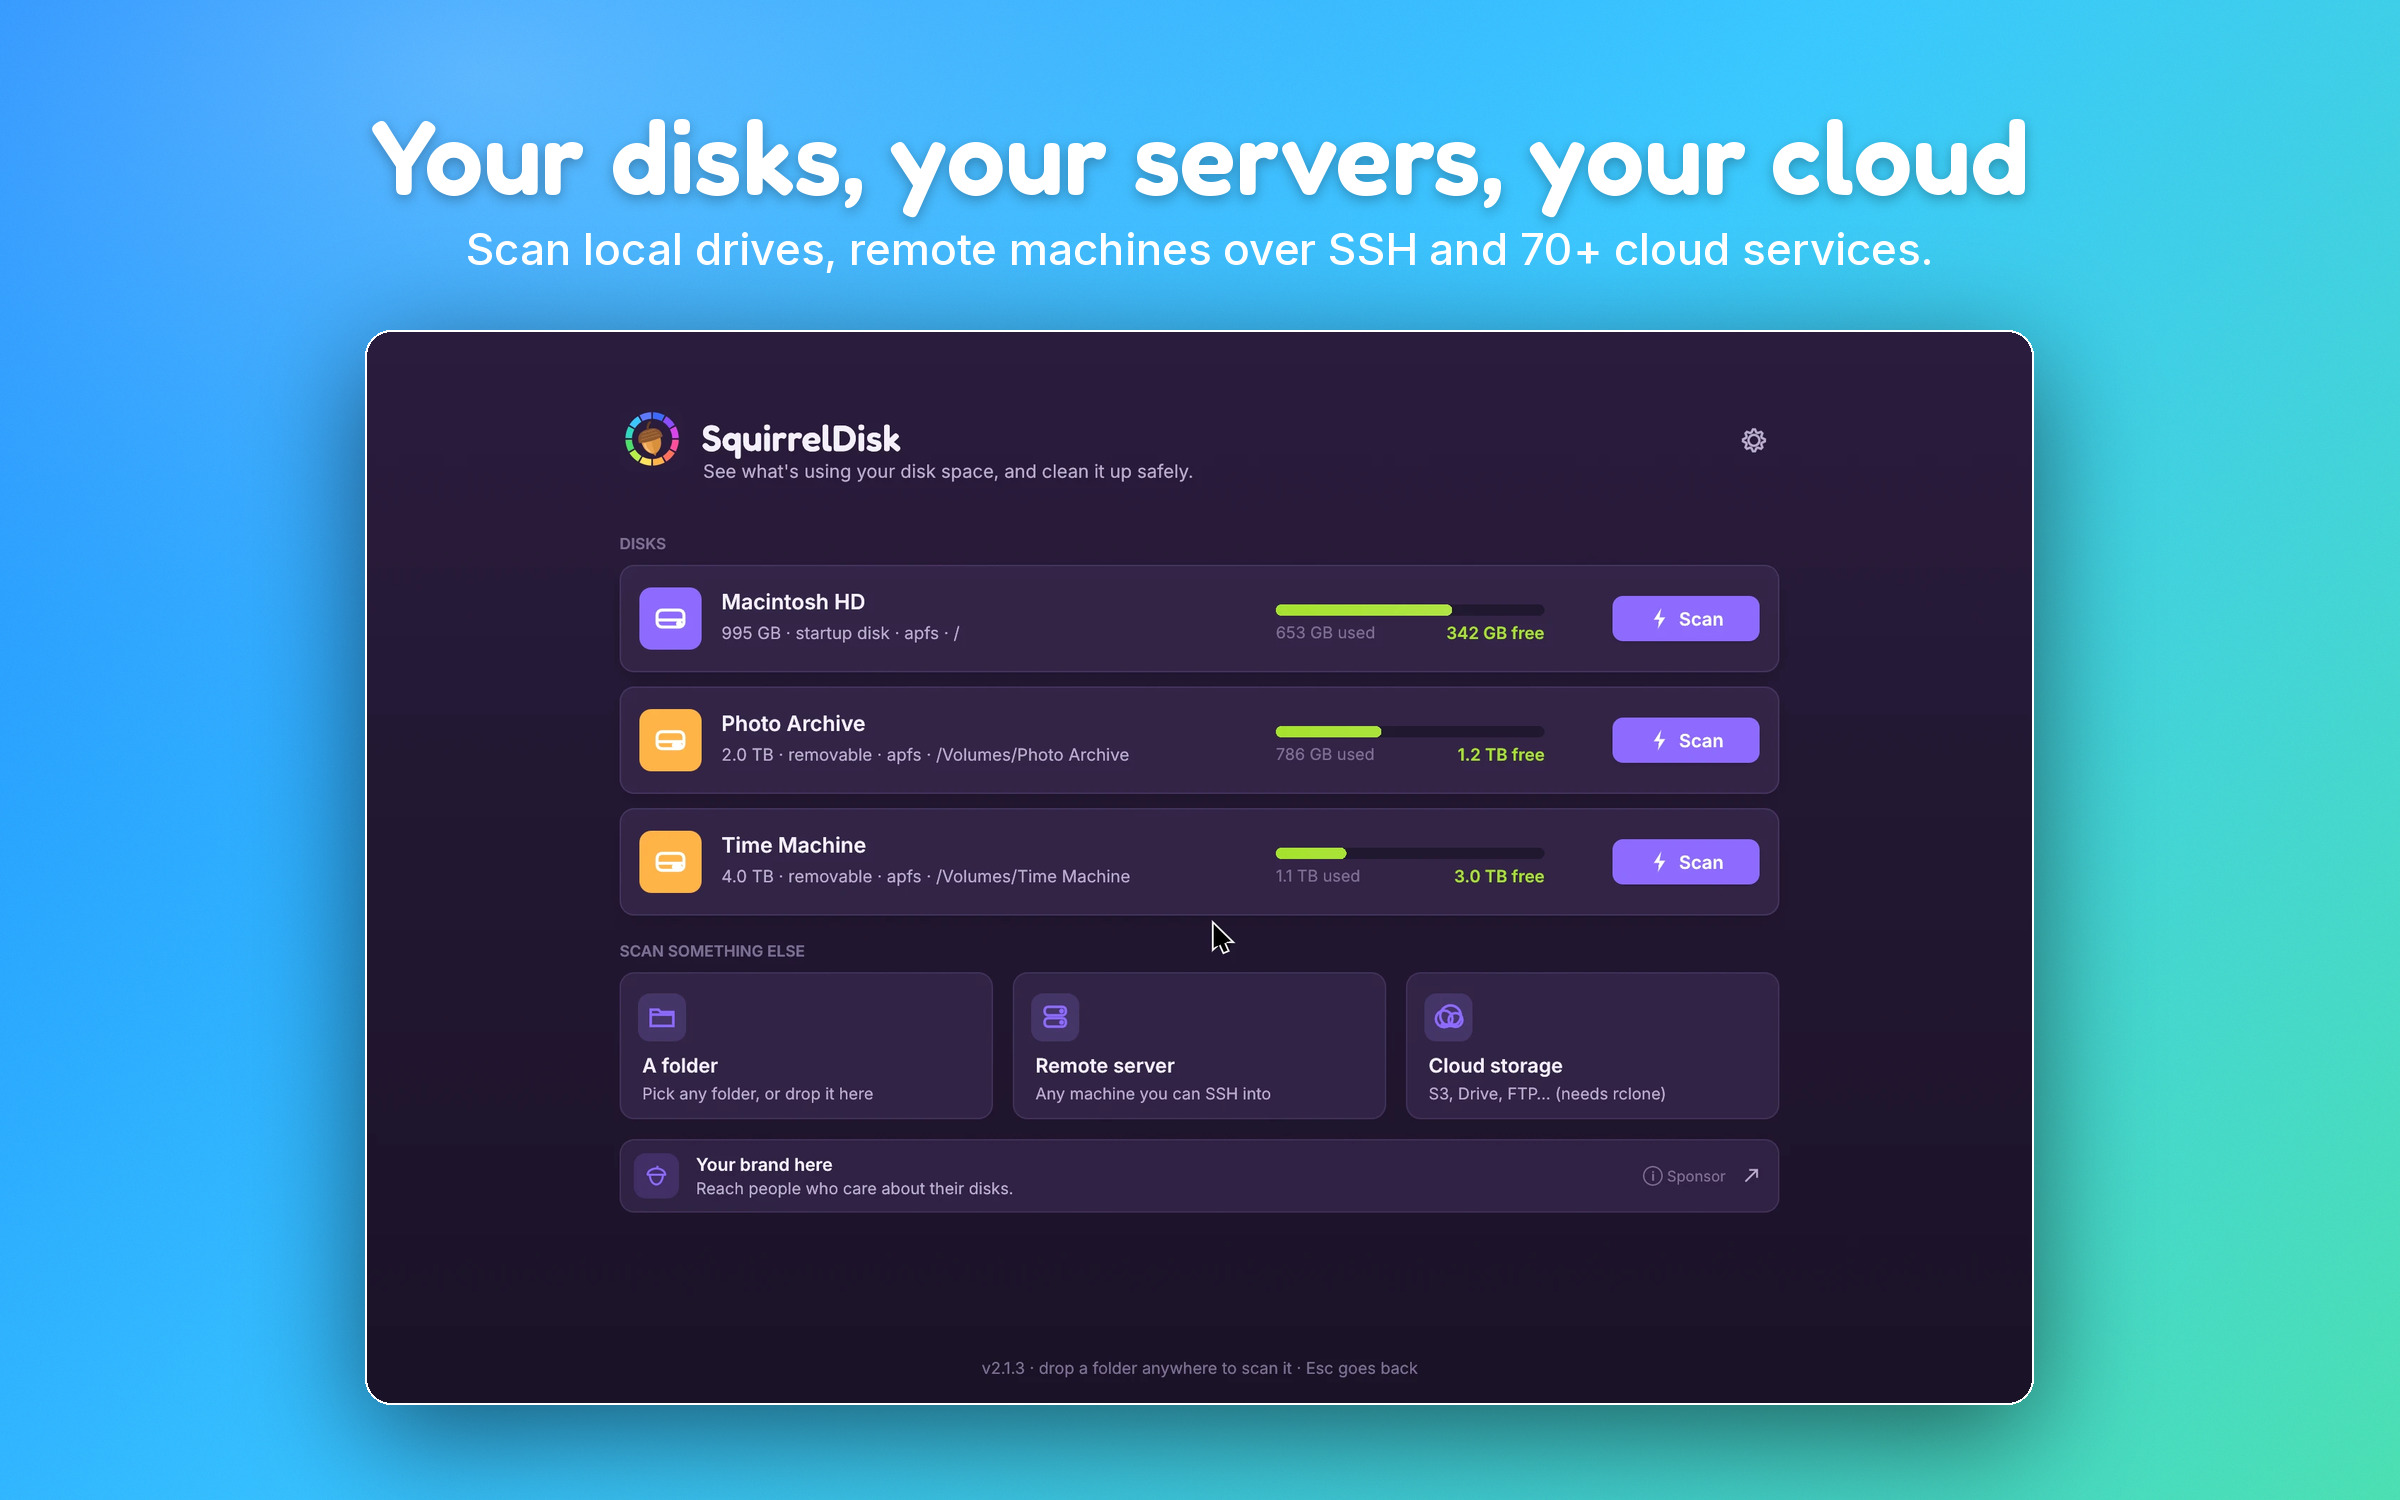Click the '1.1 TB used' label
Viewport: 2400px width, 1500px height.
[1318, 876]
